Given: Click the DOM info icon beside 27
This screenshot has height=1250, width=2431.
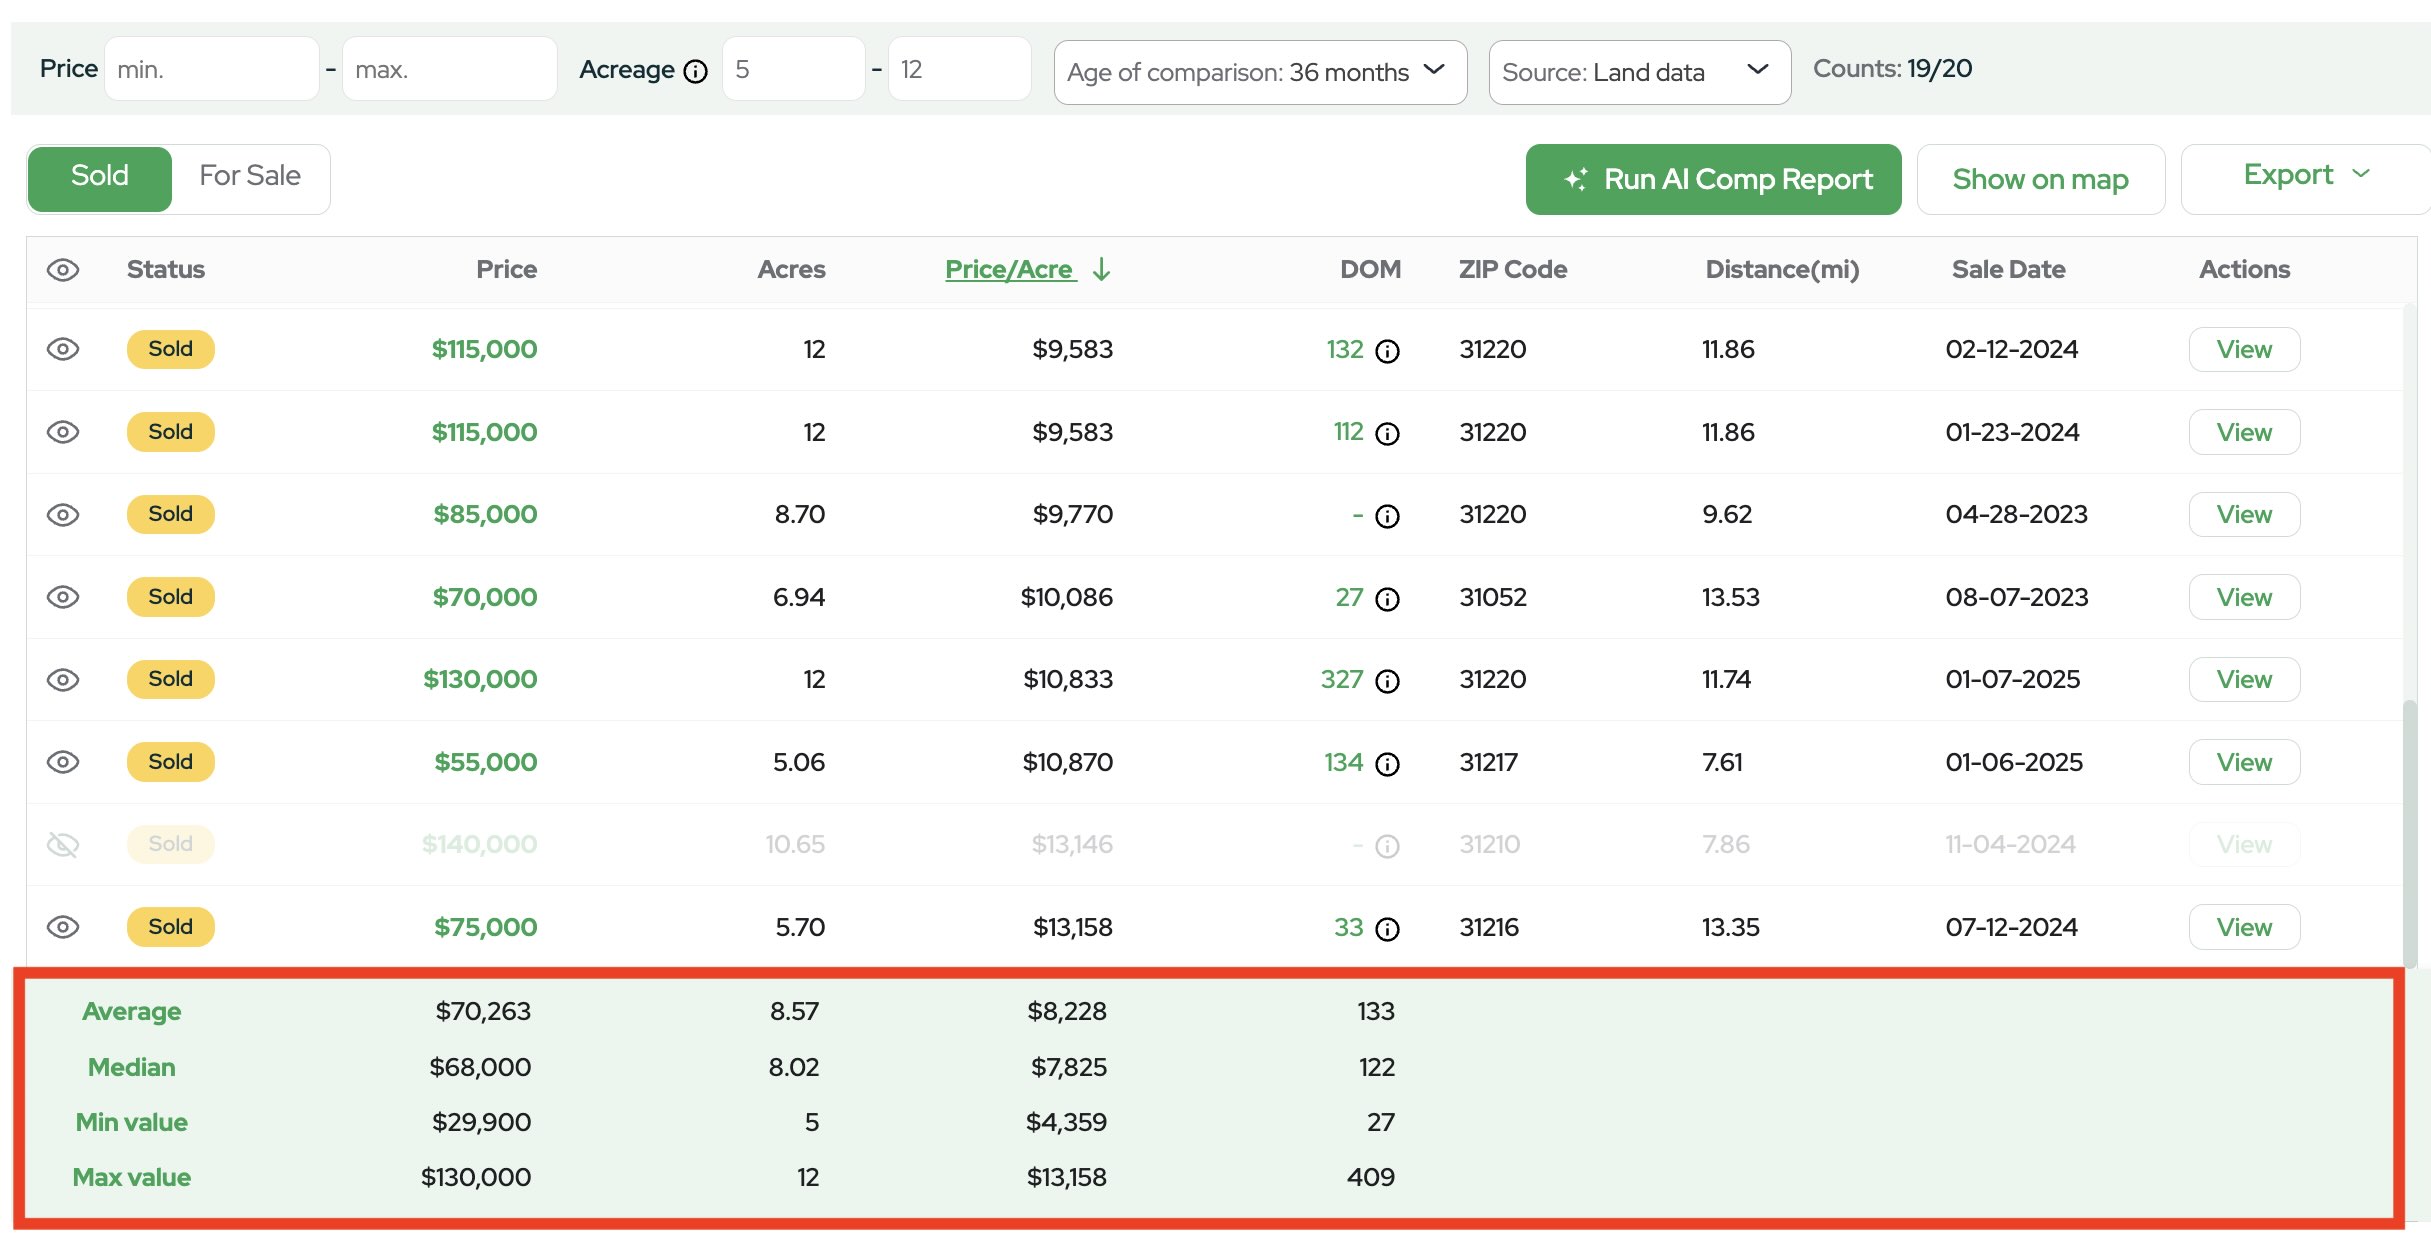Looking at the screenshot, I should [1387, 599].
